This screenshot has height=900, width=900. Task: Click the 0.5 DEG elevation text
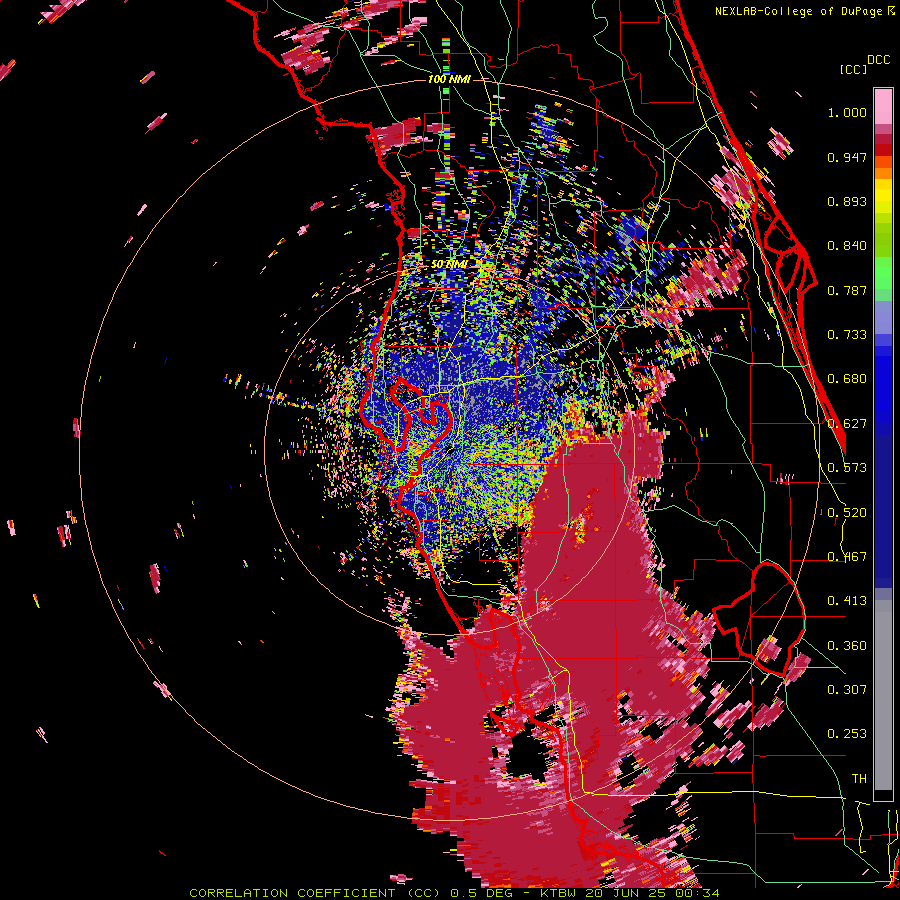pos(481,893)
